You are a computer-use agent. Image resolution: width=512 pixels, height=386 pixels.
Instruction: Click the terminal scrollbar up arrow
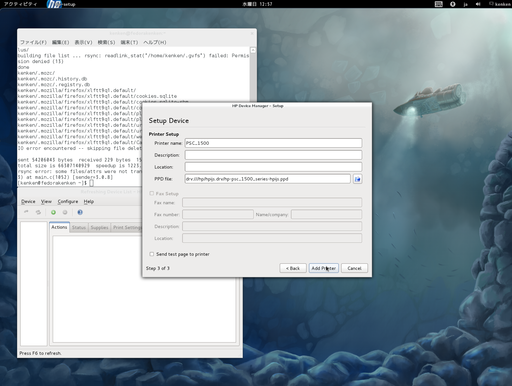pos(253,50)
